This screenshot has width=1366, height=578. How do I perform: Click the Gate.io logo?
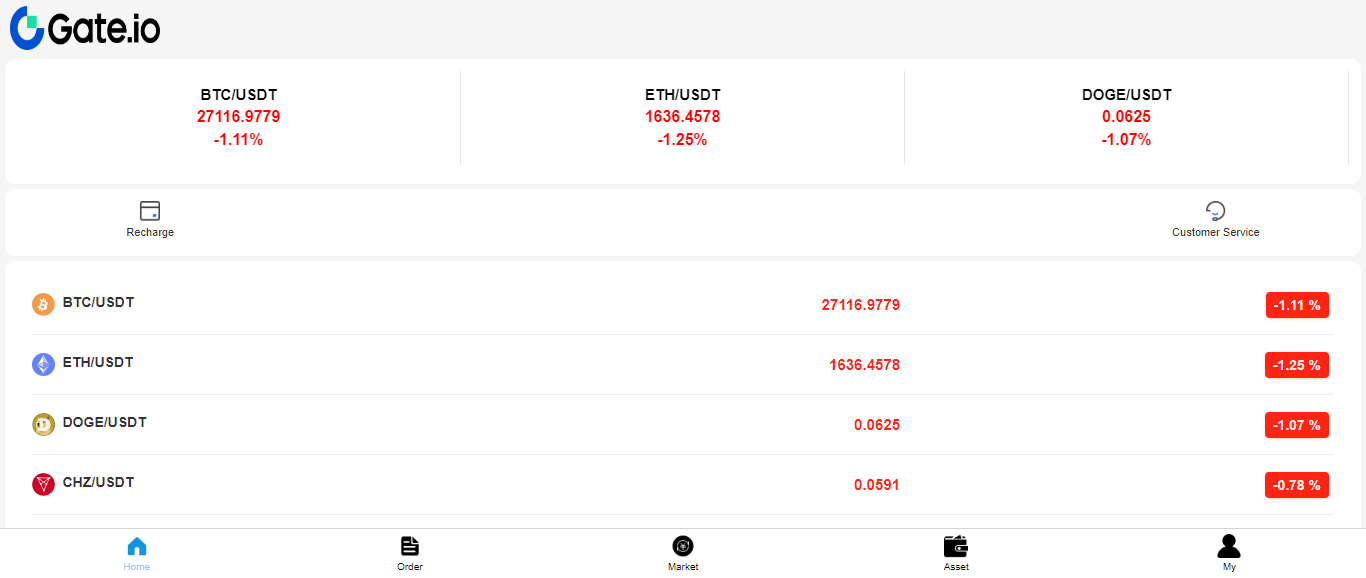[85, 28]
